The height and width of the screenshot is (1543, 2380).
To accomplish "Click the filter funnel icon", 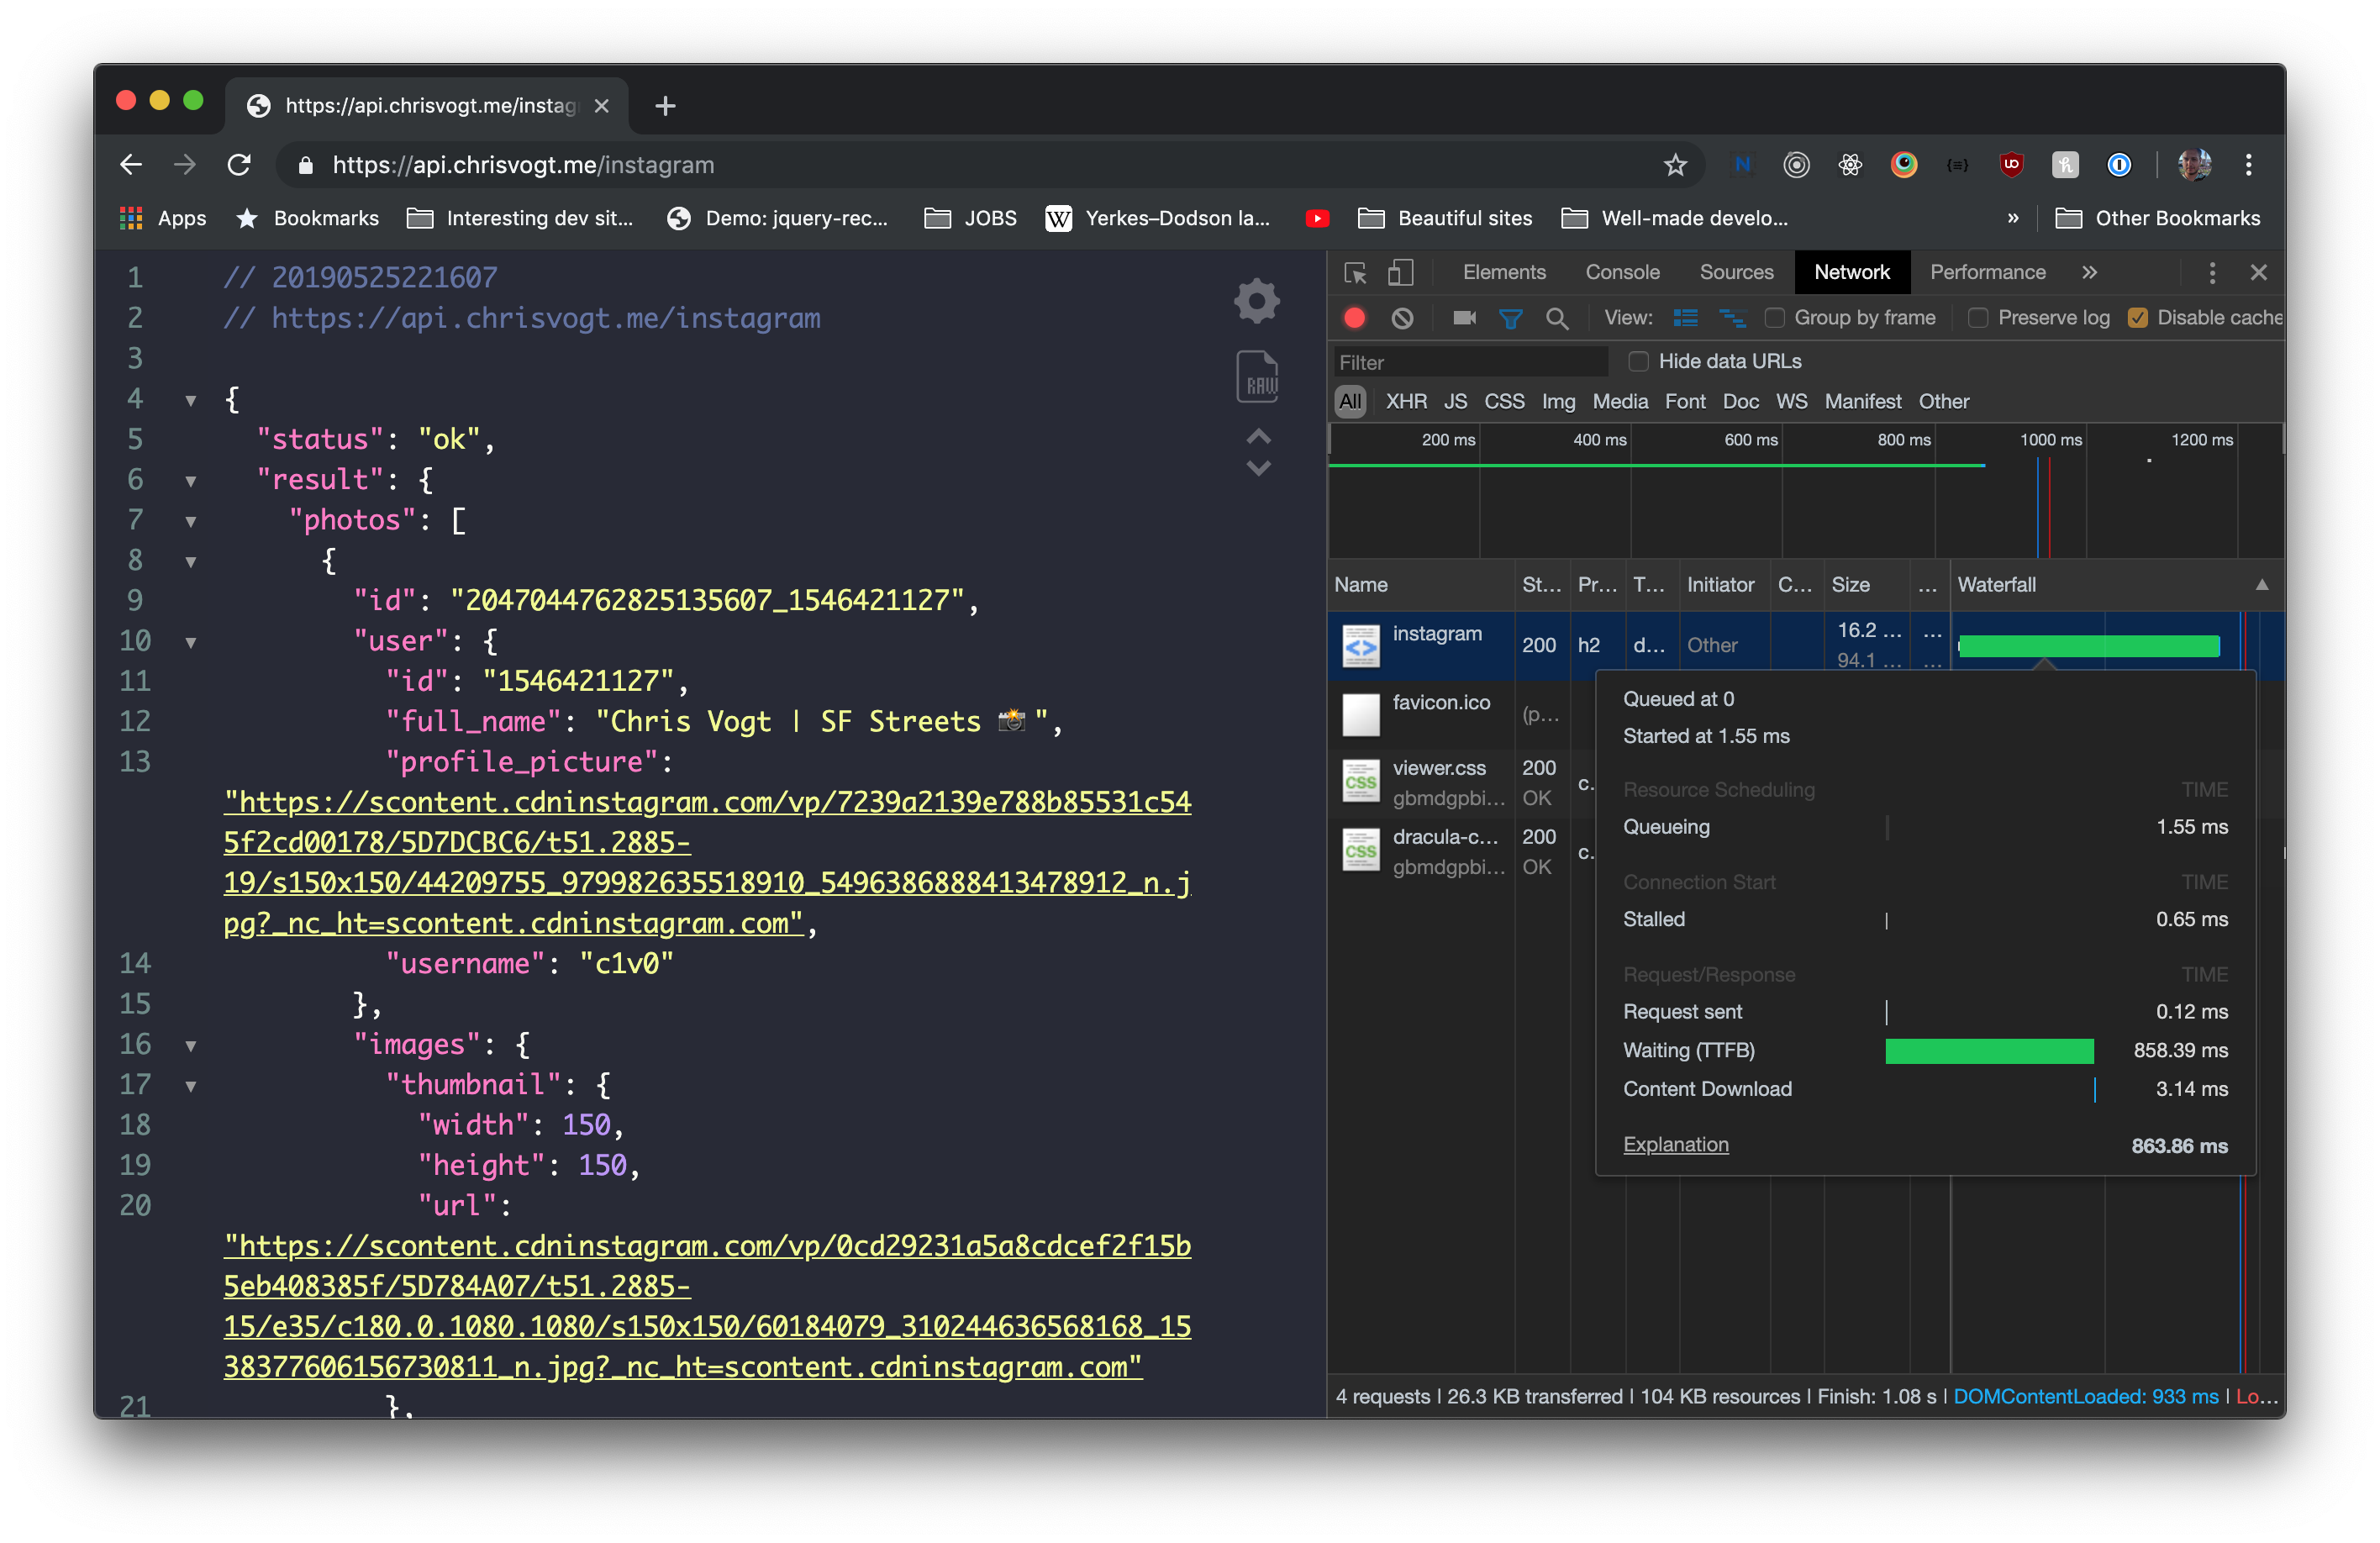I will 1510,318.
